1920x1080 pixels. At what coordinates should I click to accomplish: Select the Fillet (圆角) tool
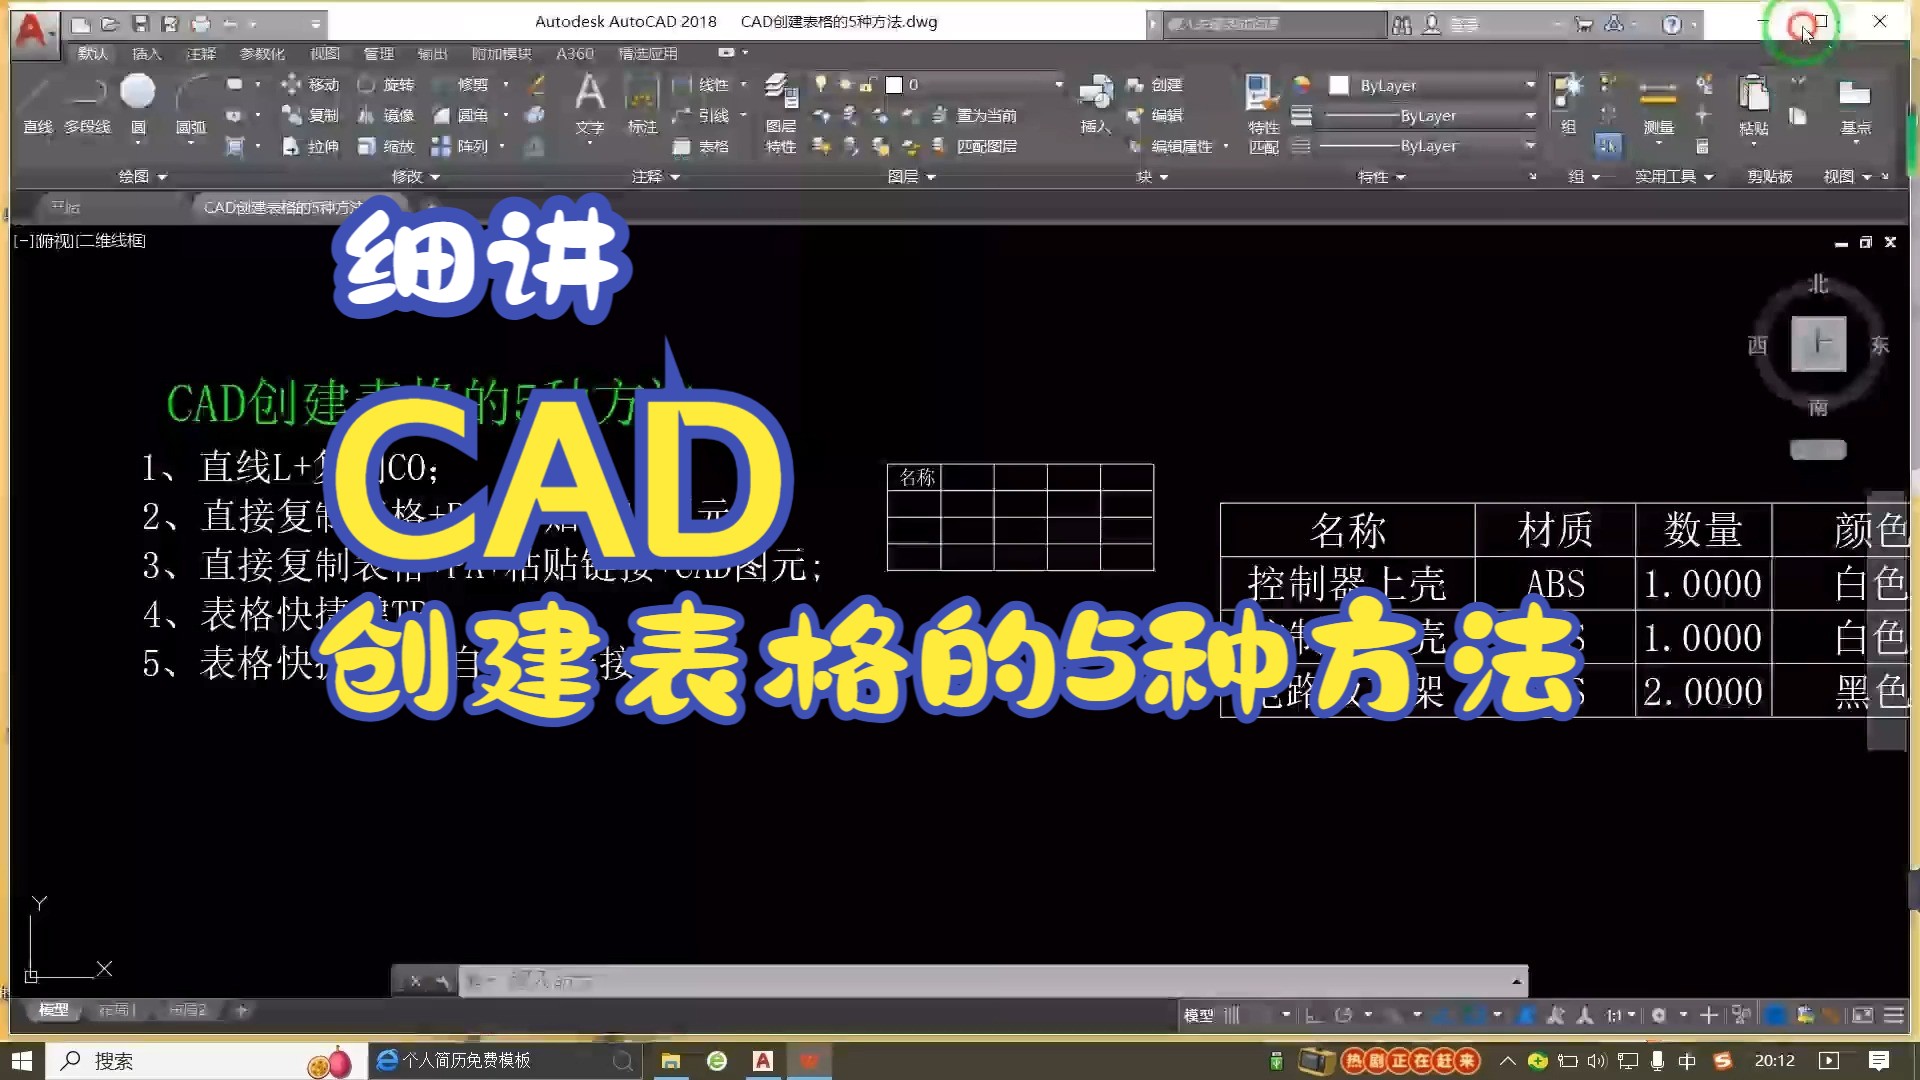coord(461,116)
